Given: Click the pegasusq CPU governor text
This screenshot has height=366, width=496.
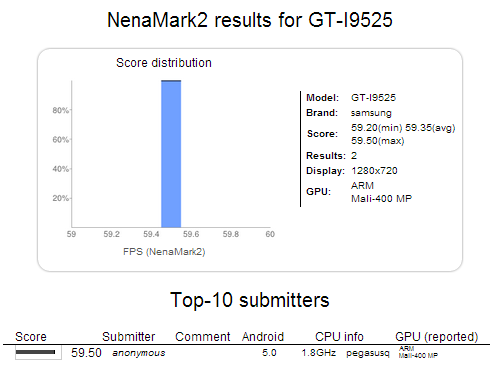Looking at the screenshot, I should (368, 353).
